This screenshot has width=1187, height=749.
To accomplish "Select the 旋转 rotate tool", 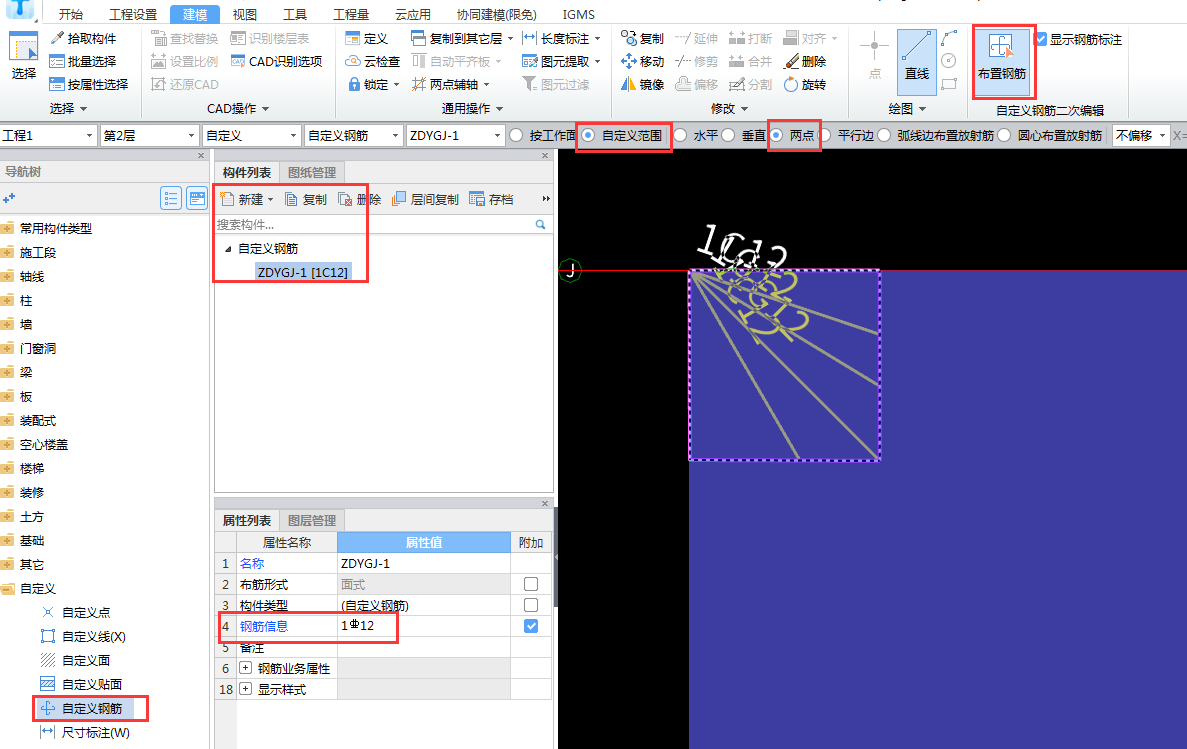I will (x=805, y=84).
